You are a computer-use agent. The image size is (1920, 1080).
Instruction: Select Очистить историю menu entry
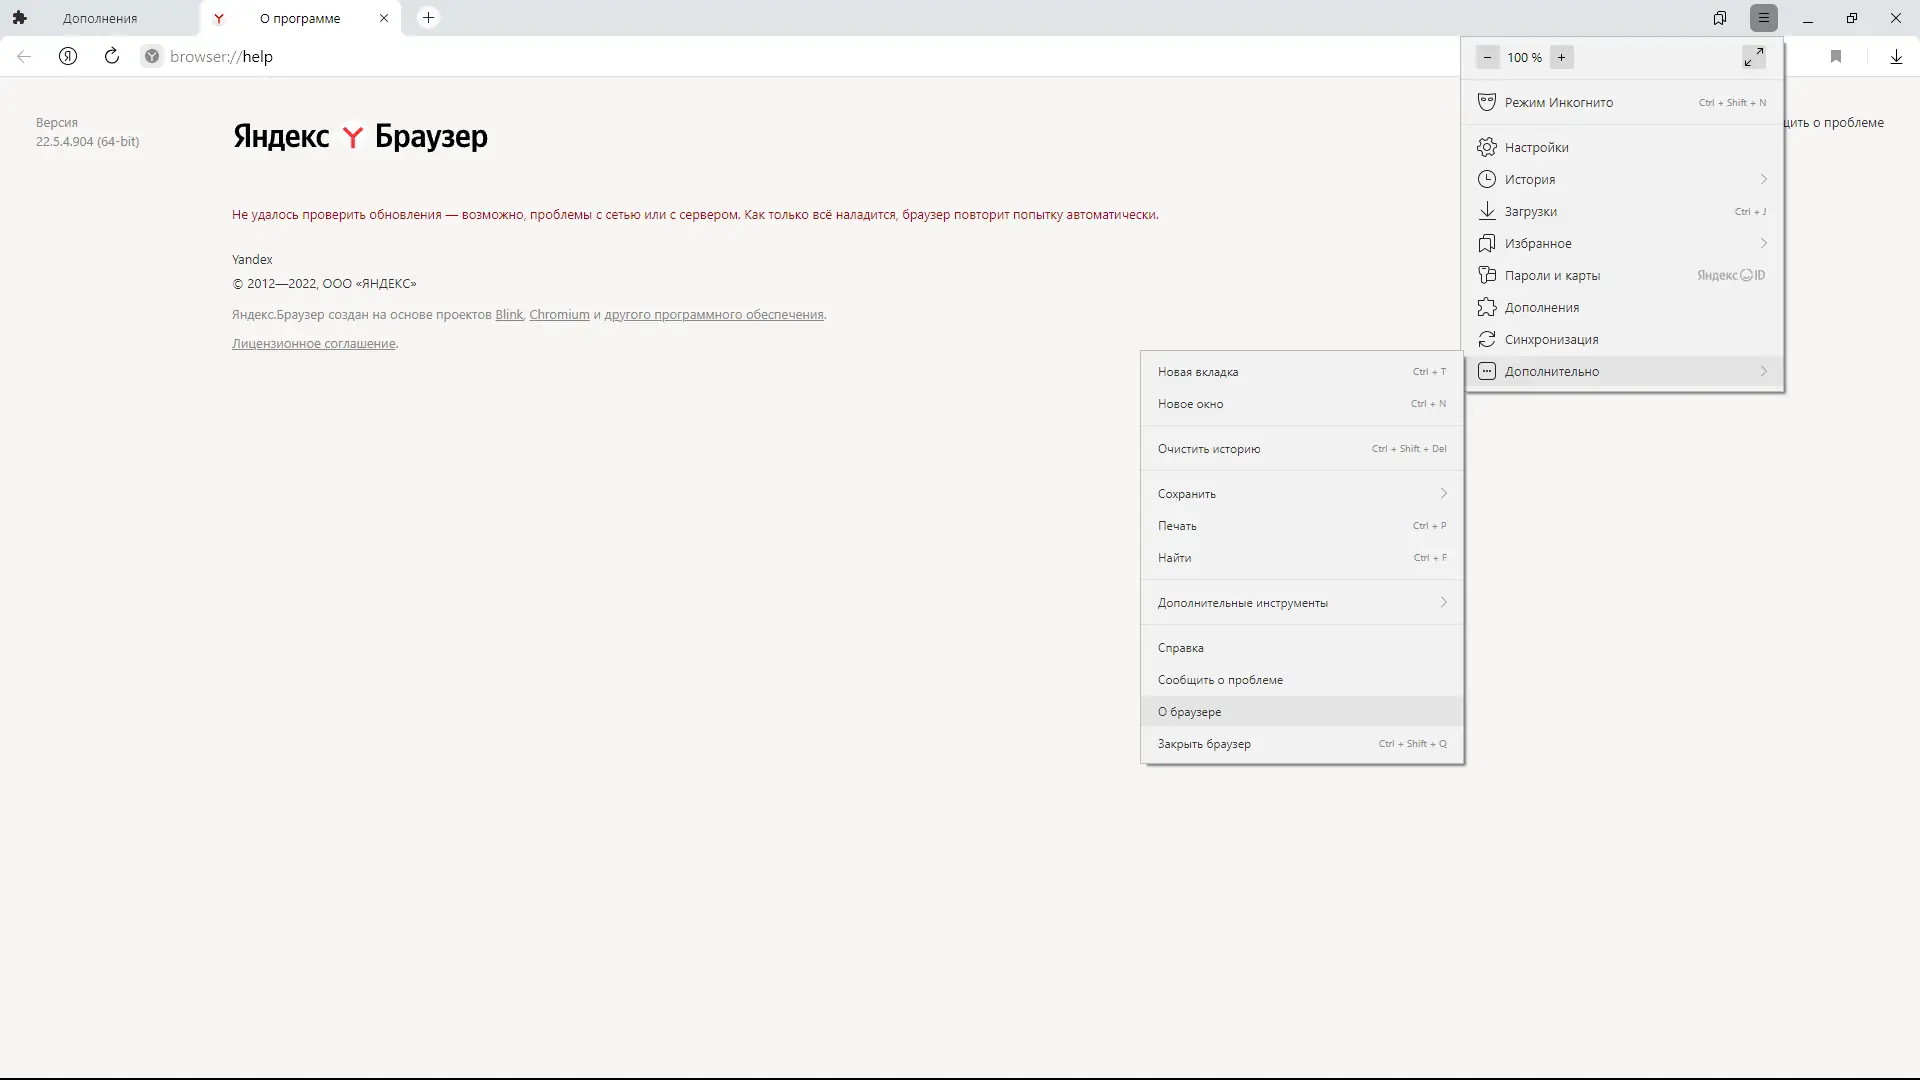(1209, 449)
